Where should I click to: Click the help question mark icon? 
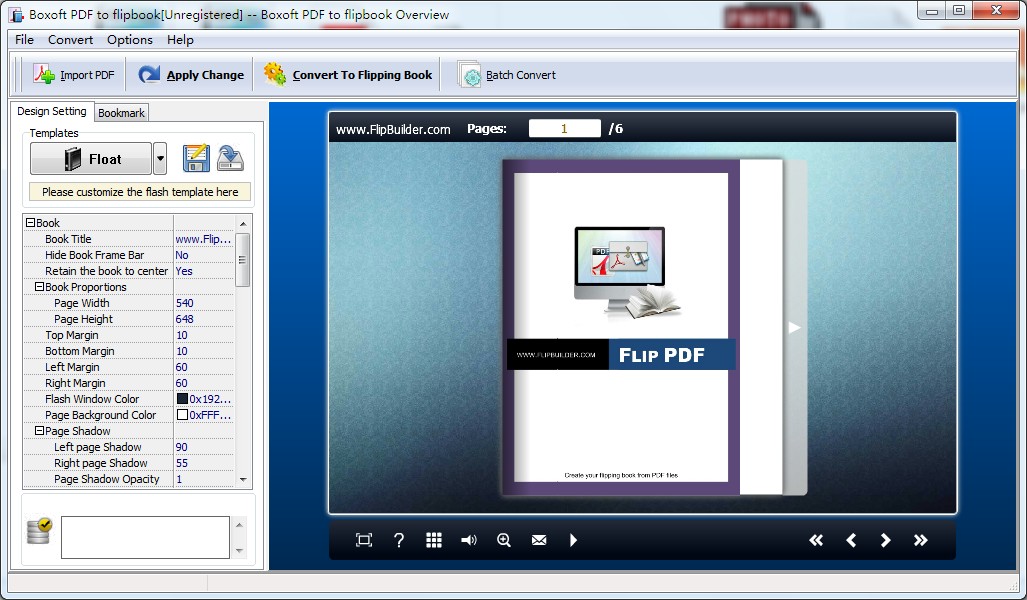[x=398, y=540]
